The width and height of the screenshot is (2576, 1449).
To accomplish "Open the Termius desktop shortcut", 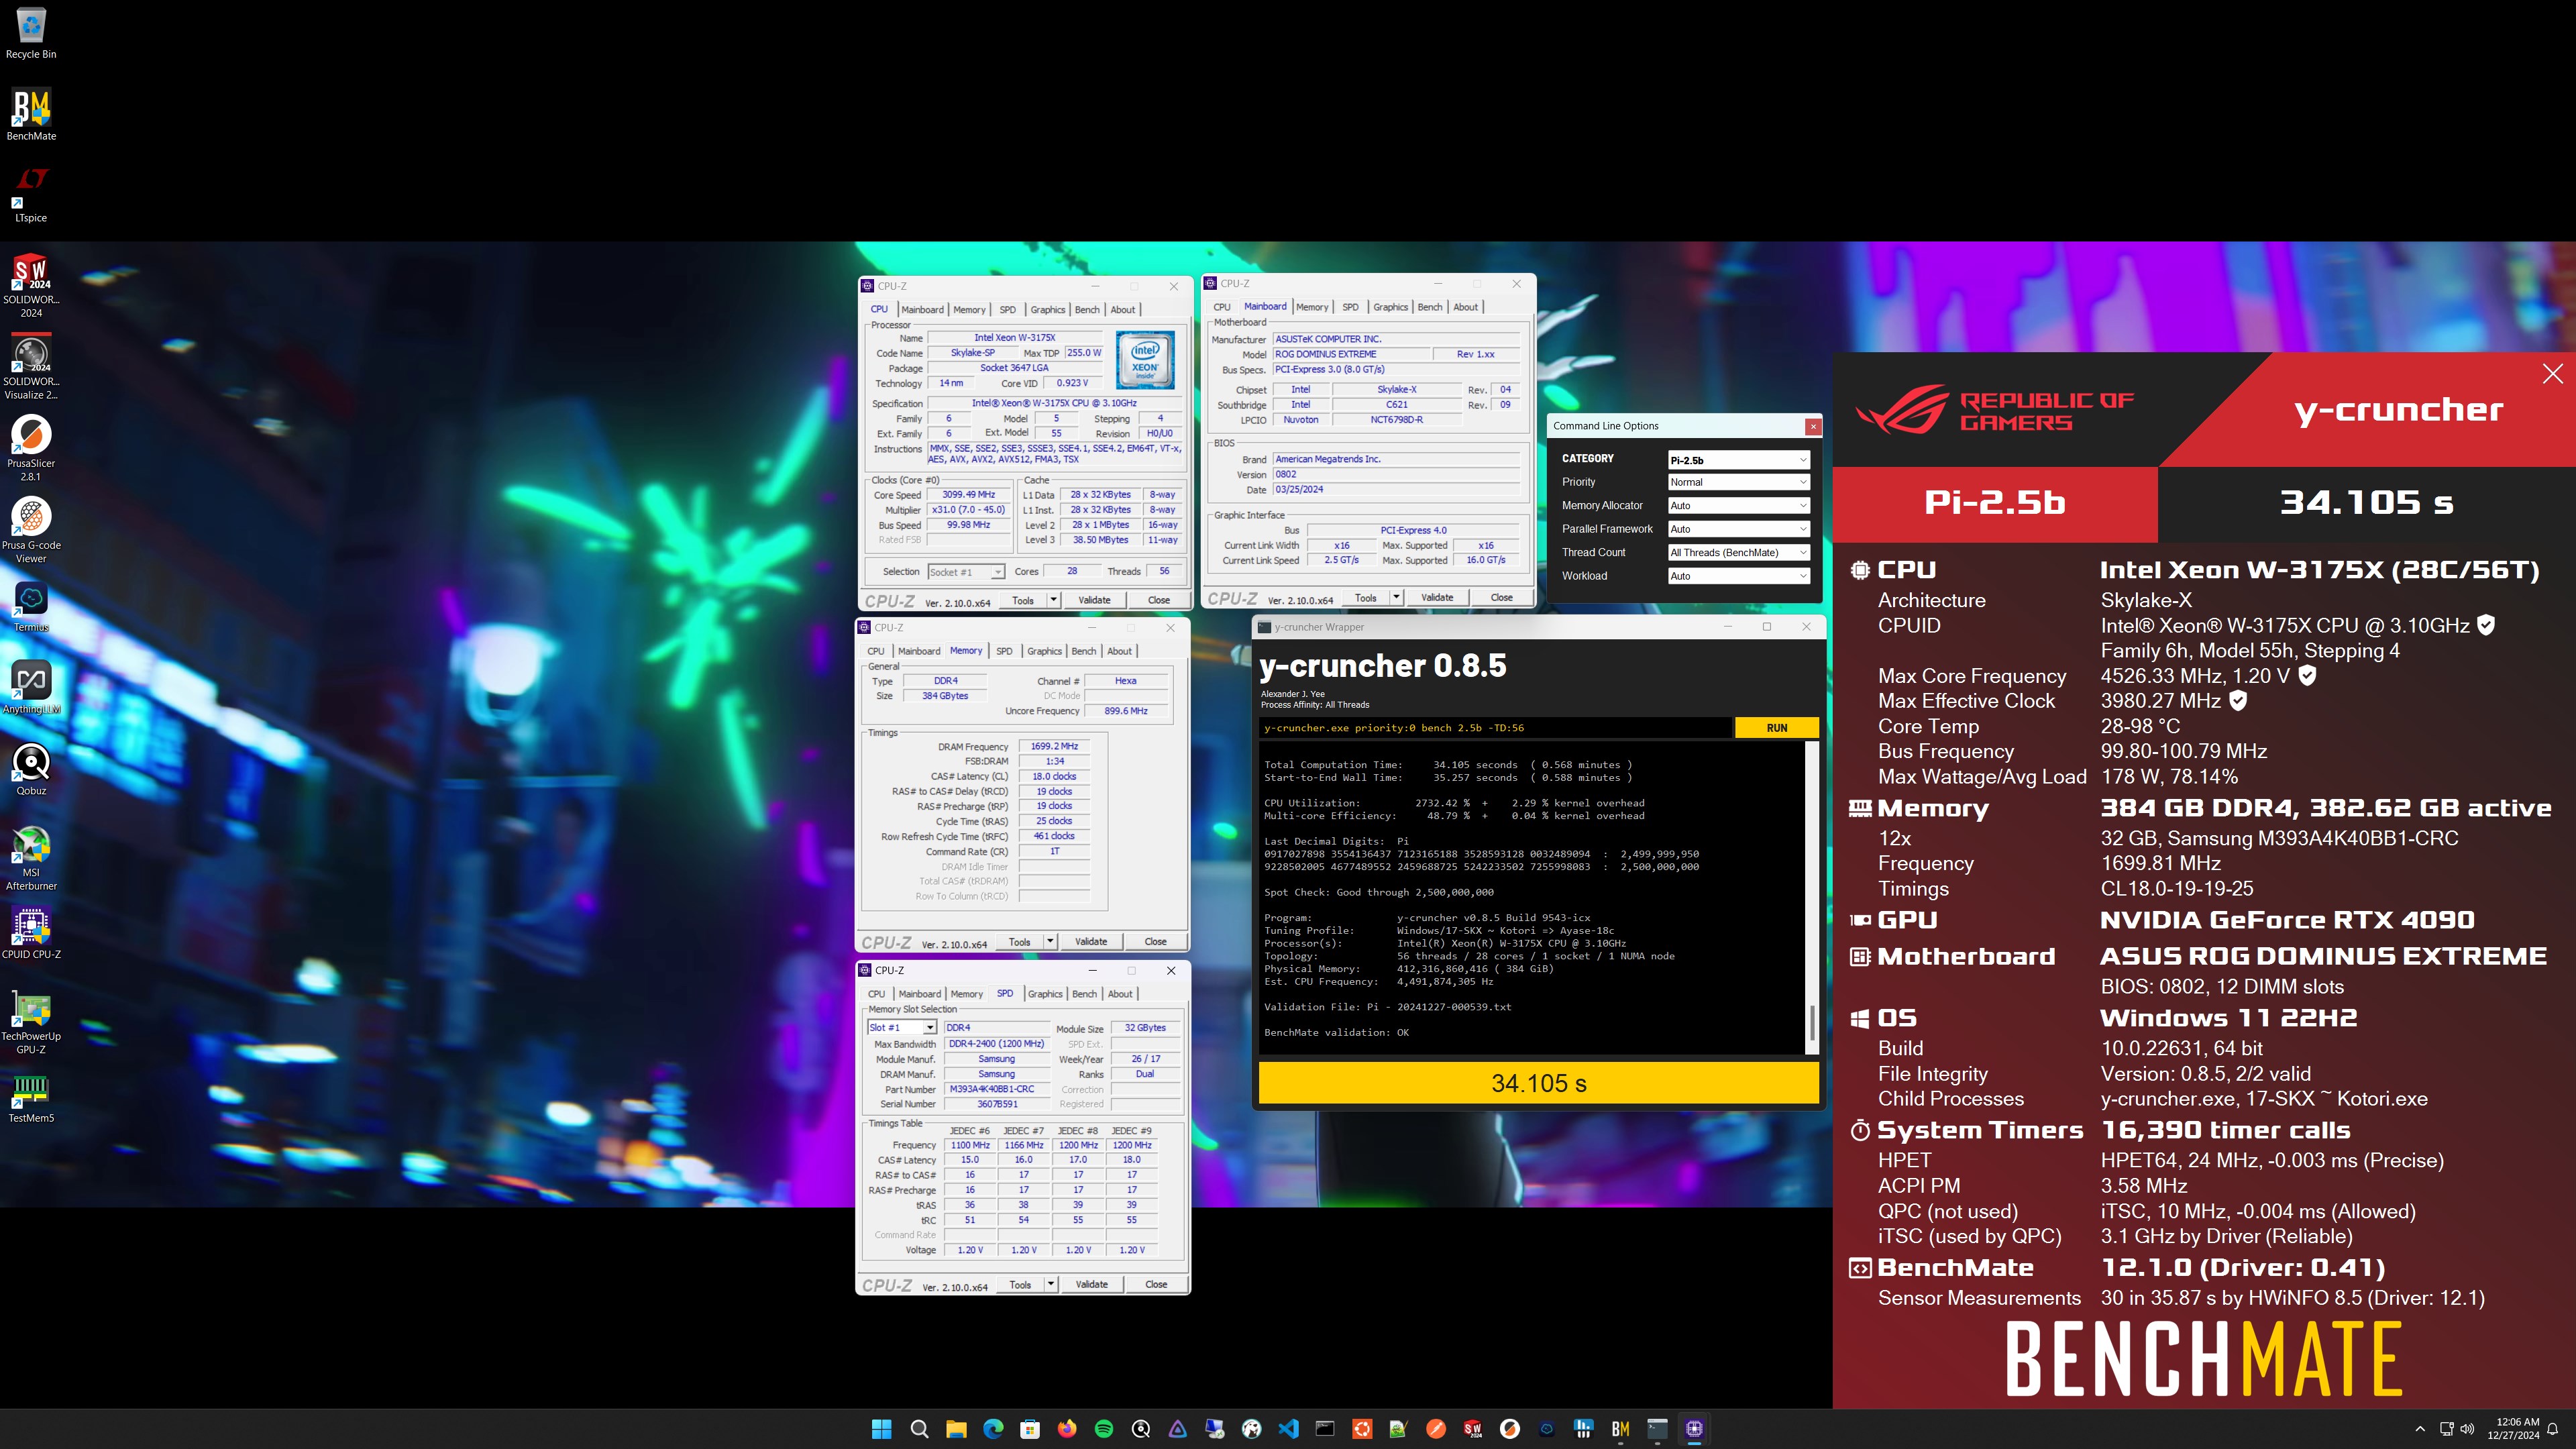I will (x=31, y=607).
